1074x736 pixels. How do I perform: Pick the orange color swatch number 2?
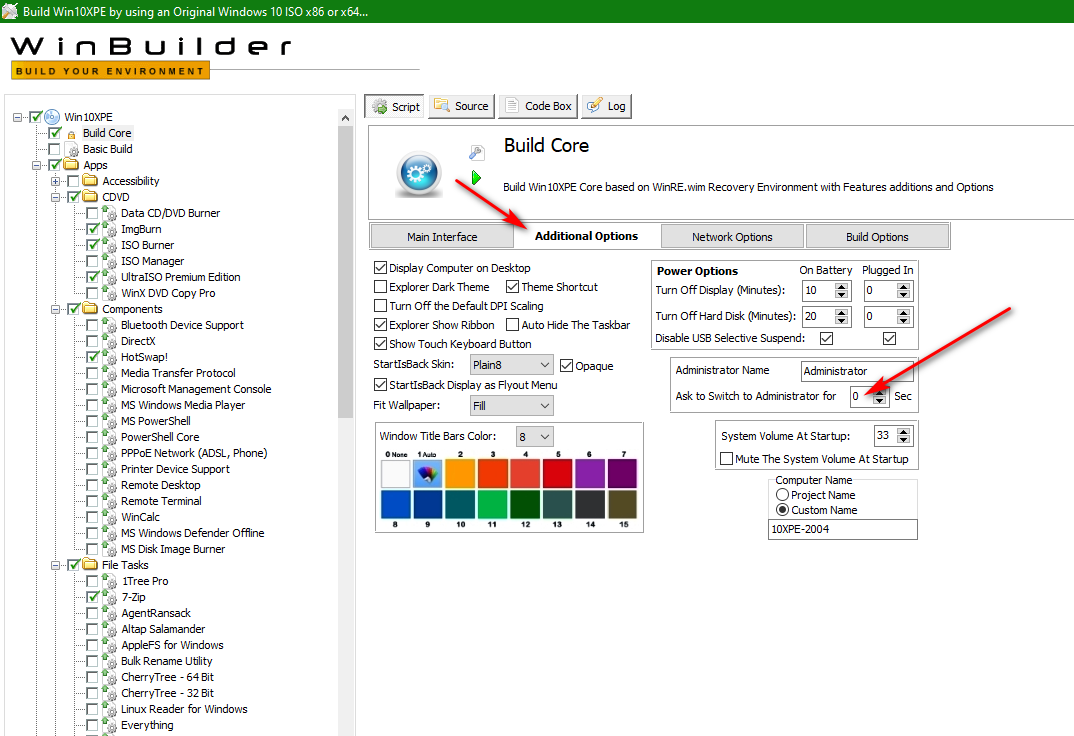(x=460, y=474)
